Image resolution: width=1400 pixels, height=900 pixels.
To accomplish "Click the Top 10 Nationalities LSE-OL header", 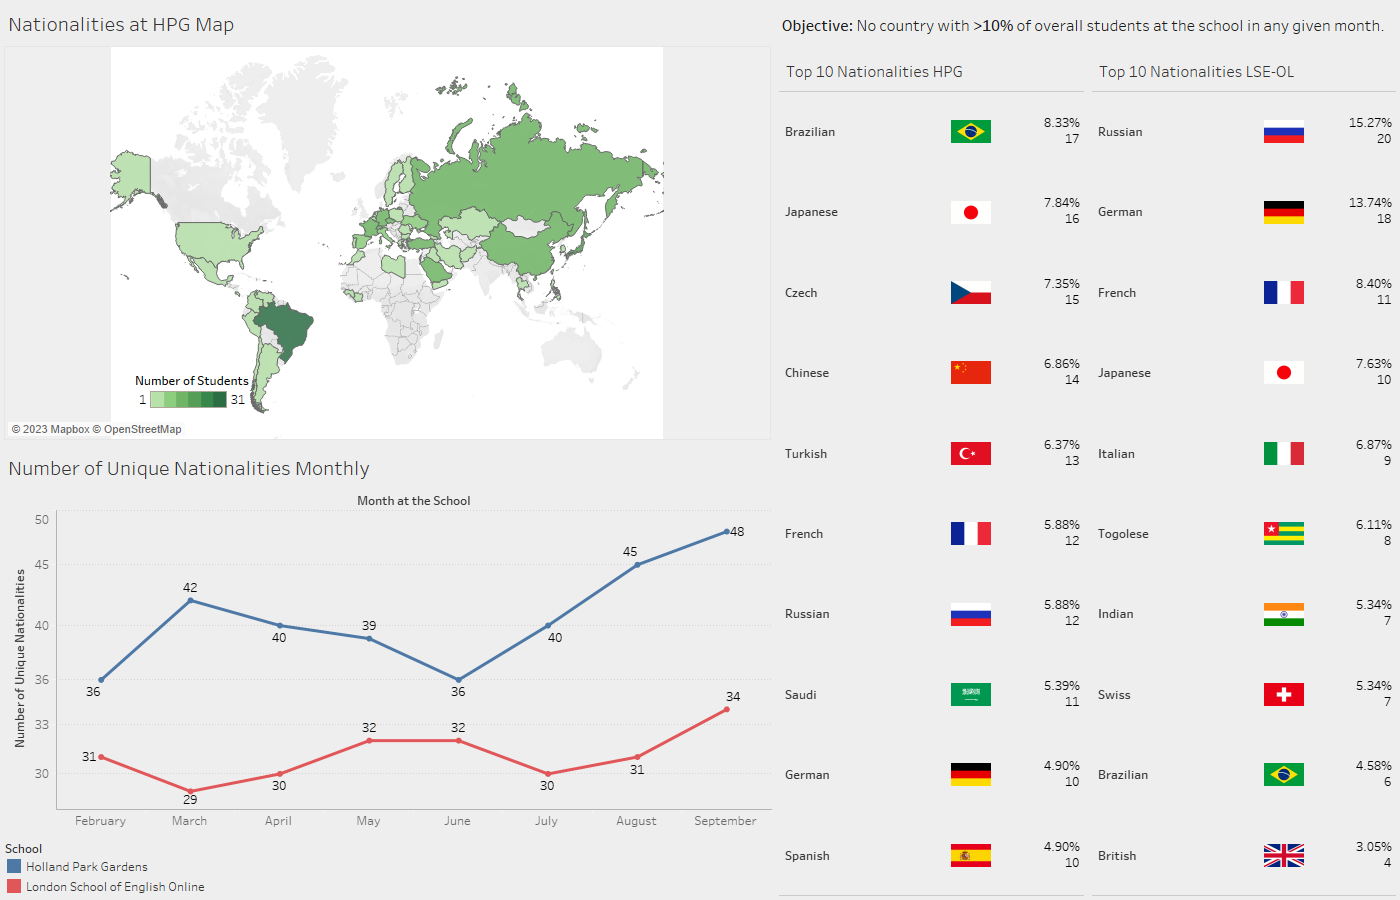I will click(1196, 72).
